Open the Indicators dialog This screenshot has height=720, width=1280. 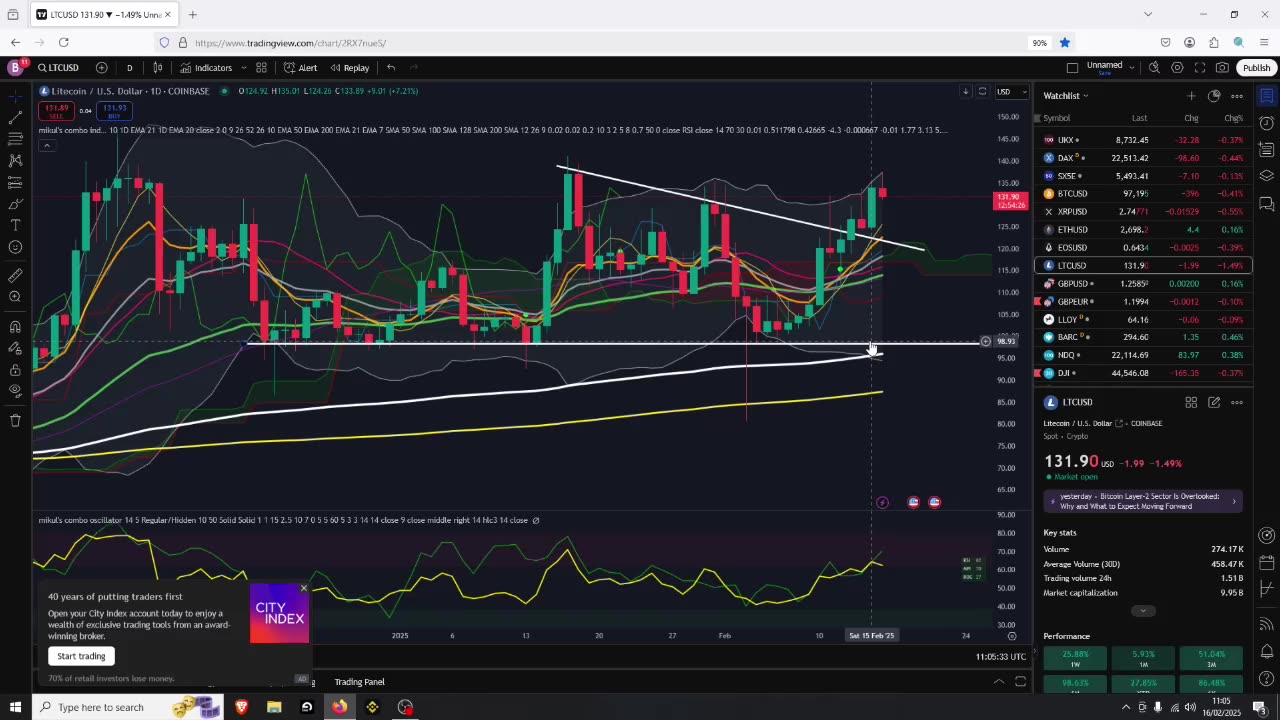[x=206, y=68]
